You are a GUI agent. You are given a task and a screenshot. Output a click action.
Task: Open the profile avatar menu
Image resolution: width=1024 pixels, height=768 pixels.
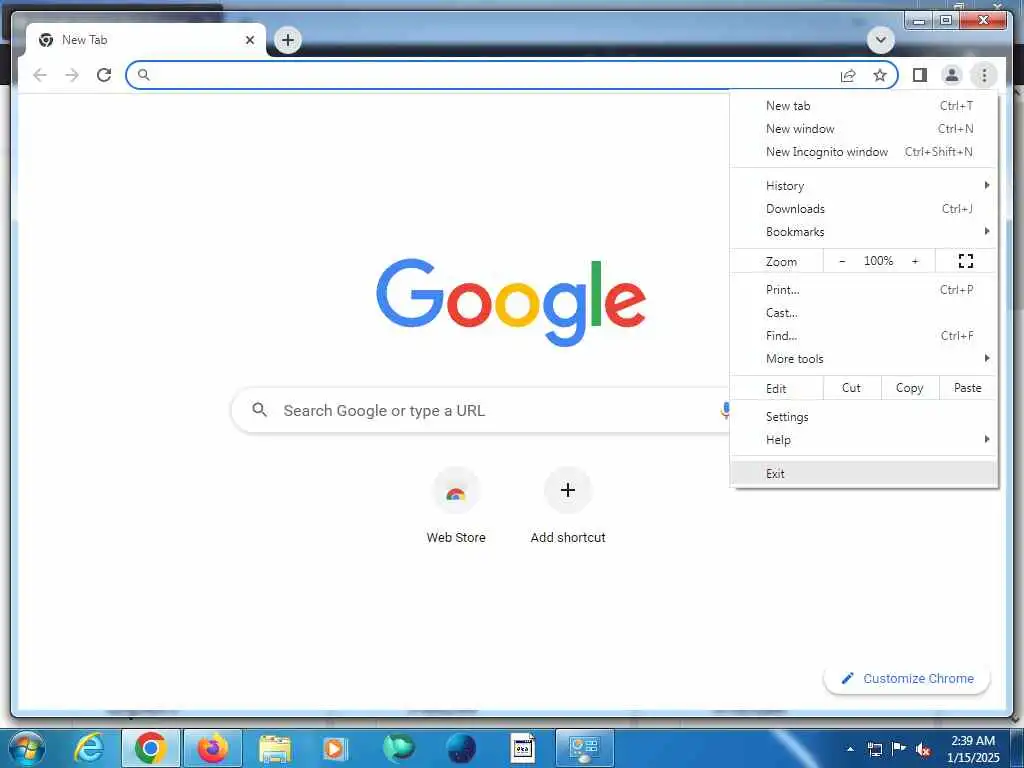click(x=952, y=75)
